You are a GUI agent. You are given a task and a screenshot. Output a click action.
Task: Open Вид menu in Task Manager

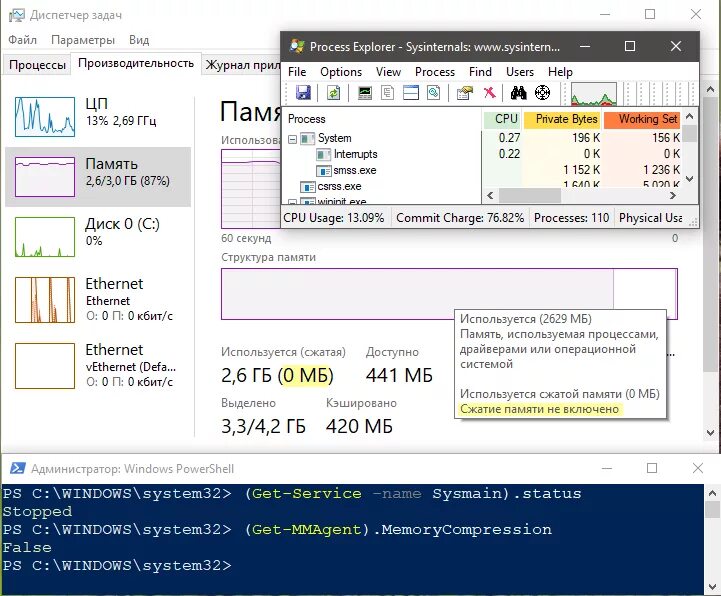[139, 40]
